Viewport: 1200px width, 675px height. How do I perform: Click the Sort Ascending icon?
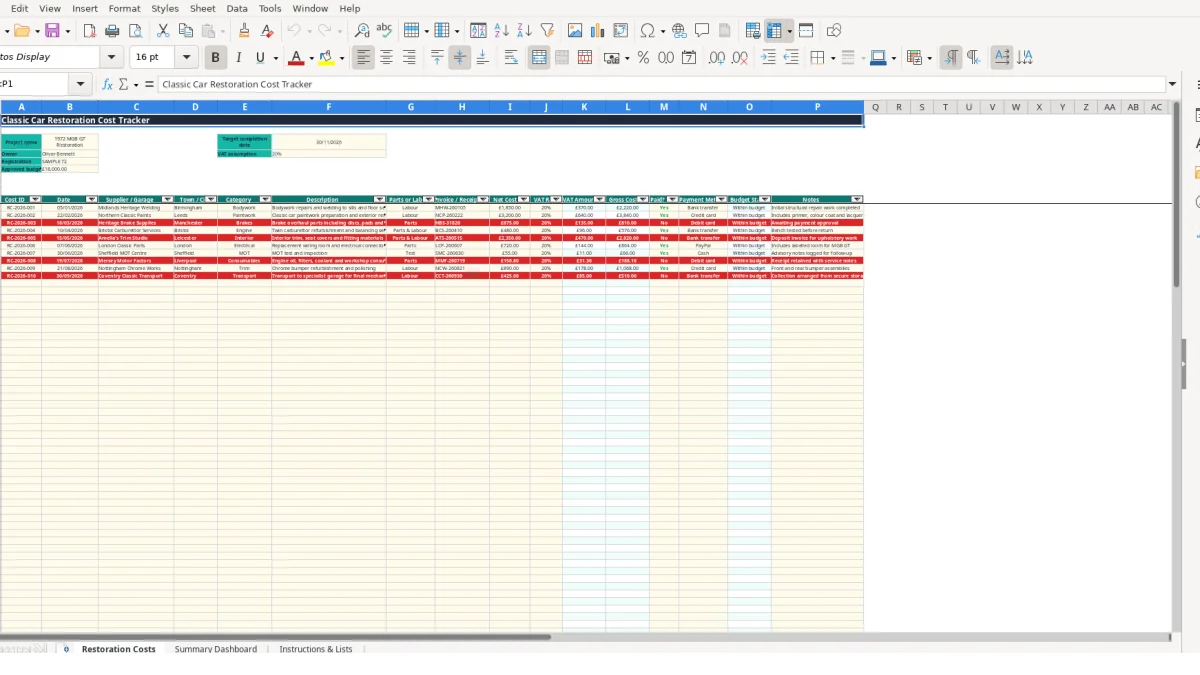[502, 31]
